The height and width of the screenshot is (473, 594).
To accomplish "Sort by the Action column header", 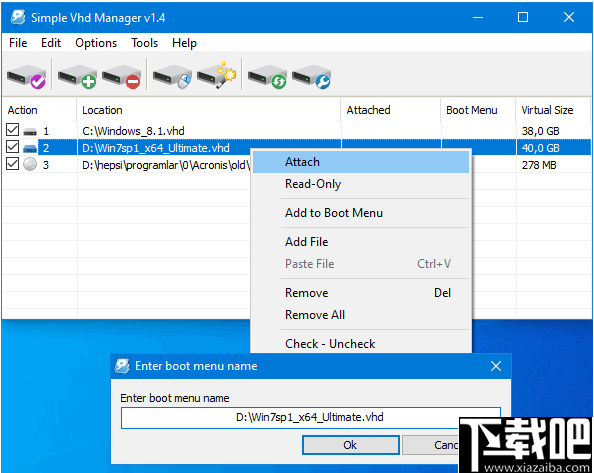I will click(x=39, y=110).
